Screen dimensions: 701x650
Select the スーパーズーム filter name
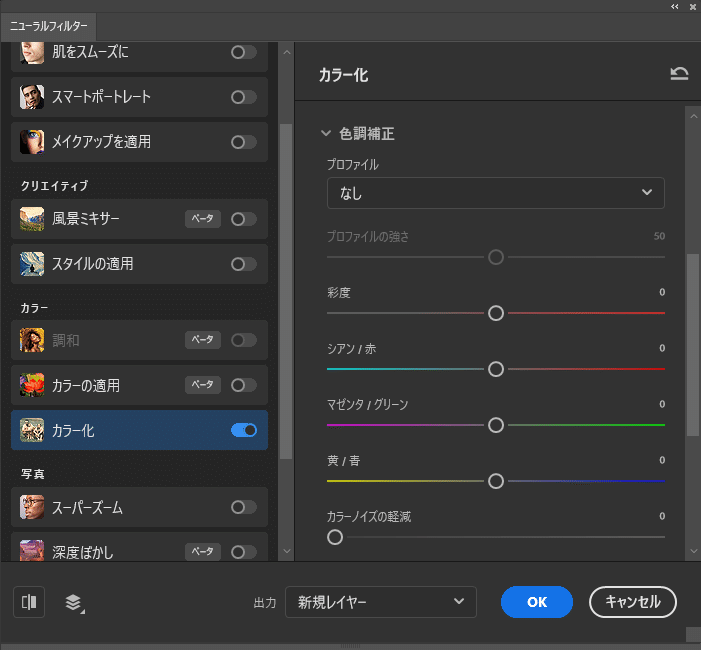coord(87,507)
